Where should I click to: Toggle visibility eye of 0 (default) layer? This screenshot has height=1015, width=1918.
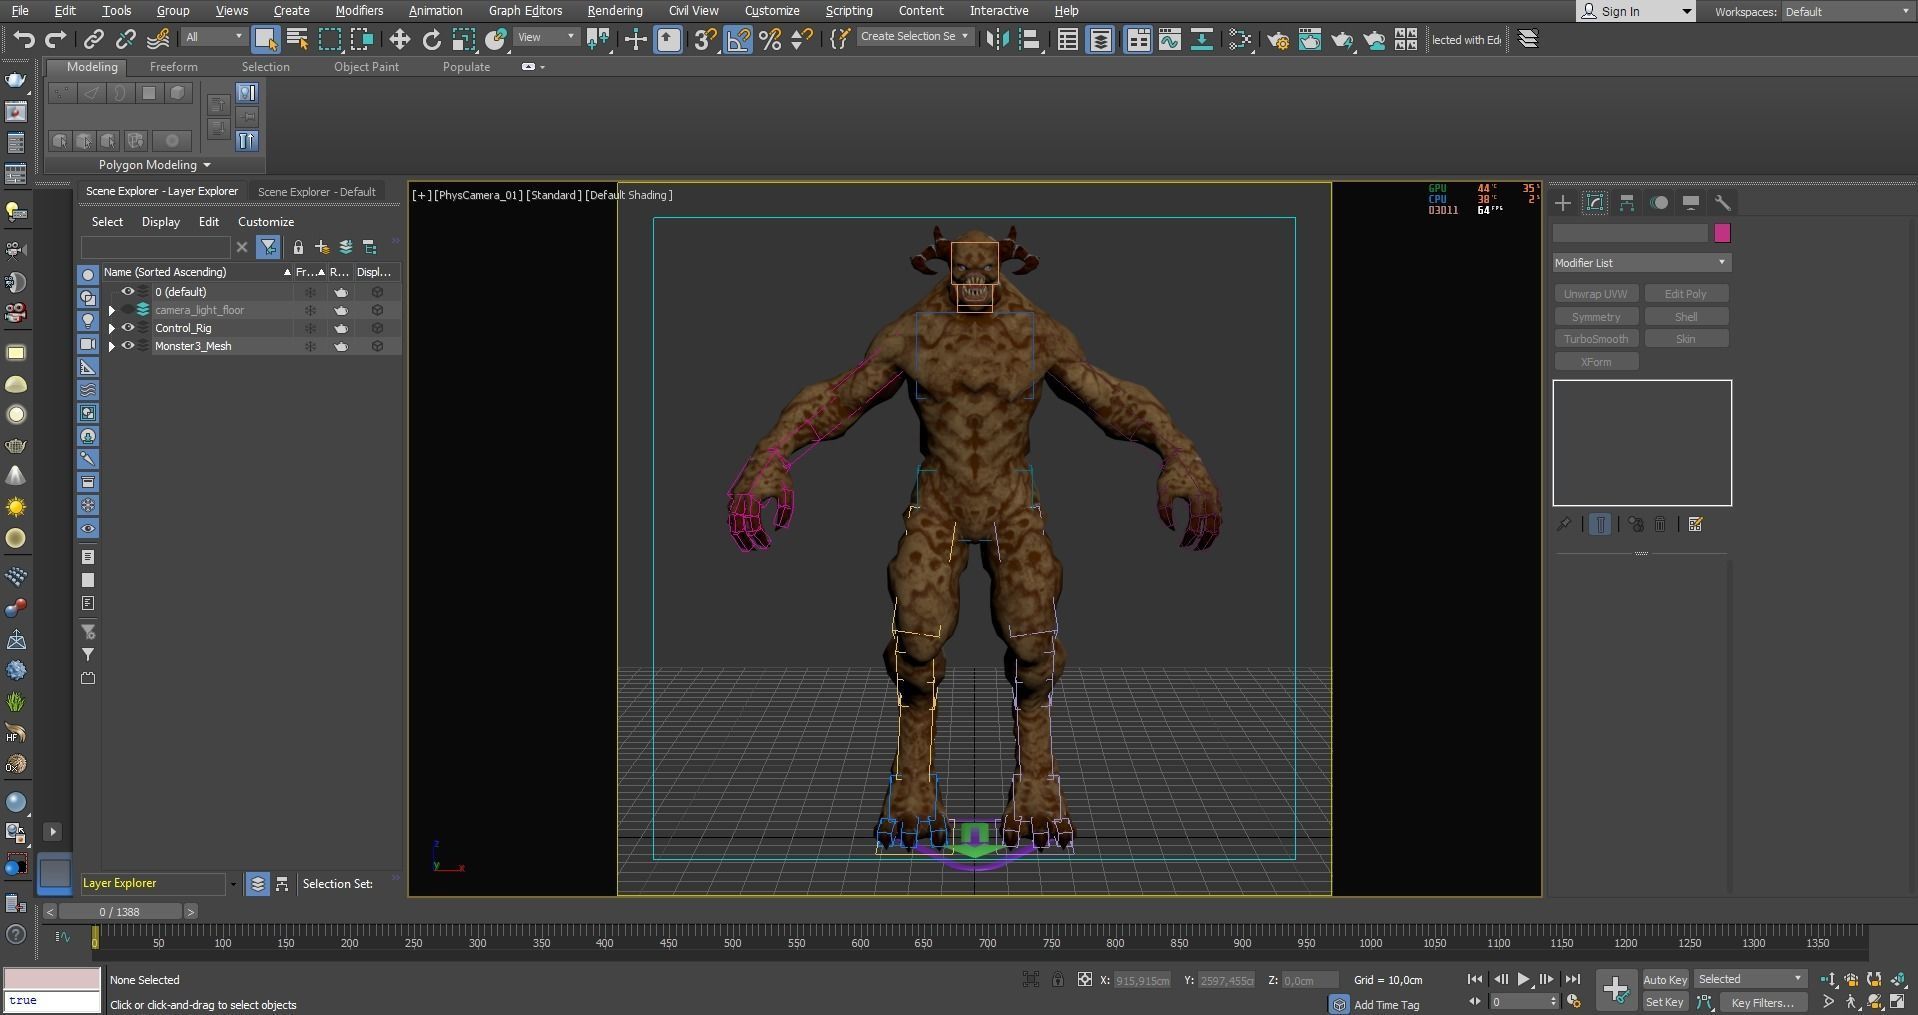(x=128, y=292)
